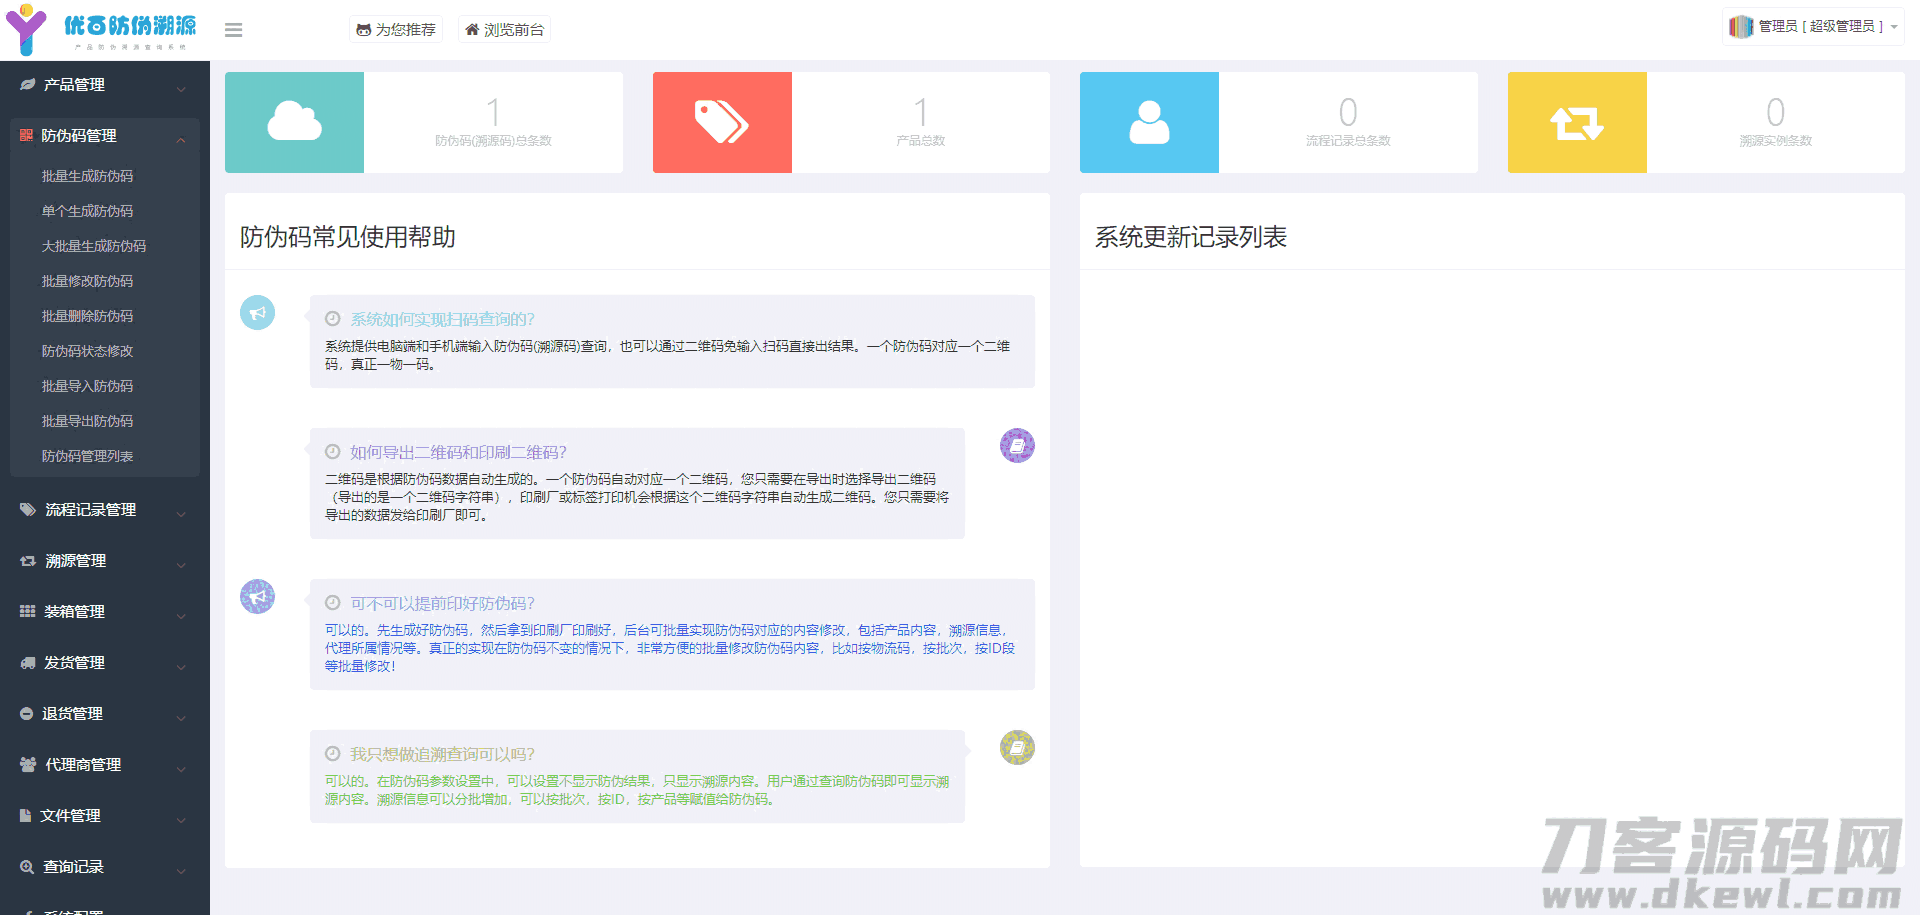Open 批量生成防伪码 submenu item
This screenshot has height=915, width=1920.
coord(87,176)
